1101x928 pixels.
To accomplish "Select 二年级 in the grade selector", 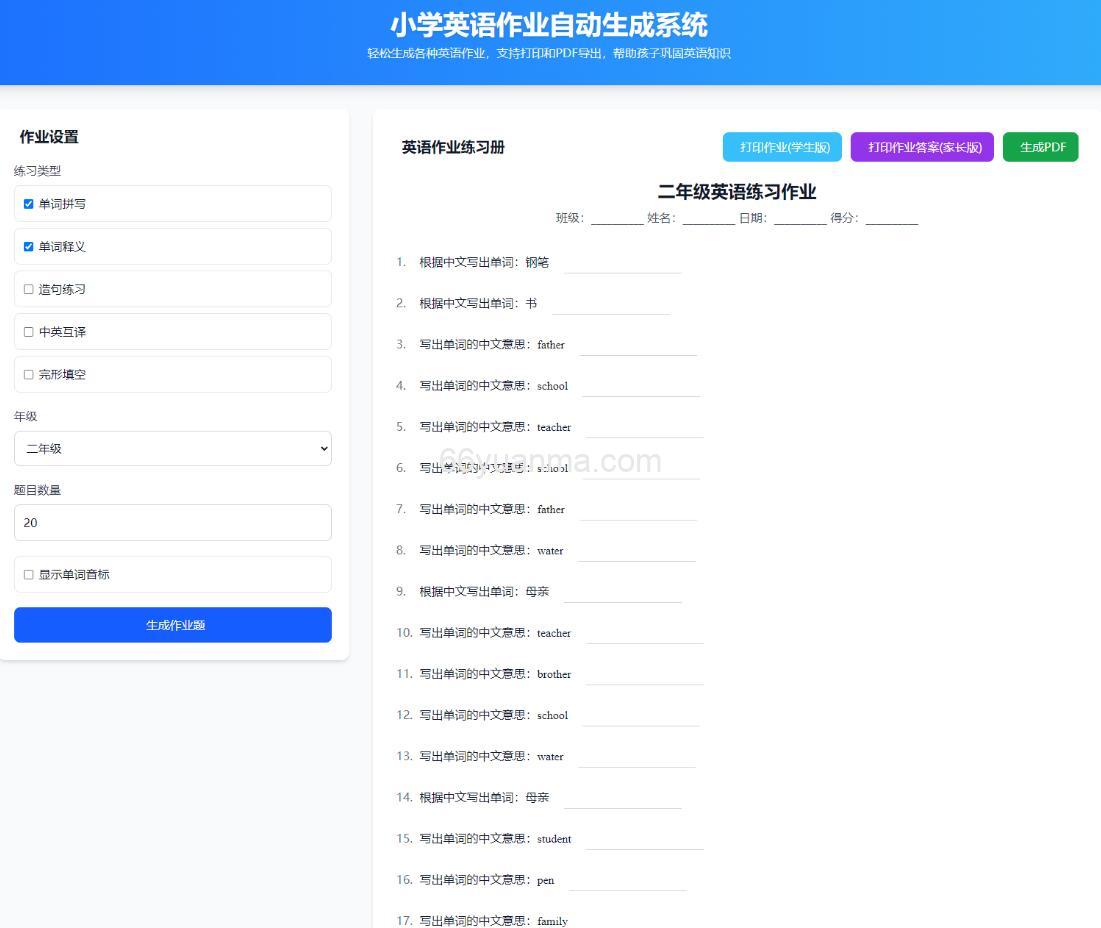I will pos(172,448).
